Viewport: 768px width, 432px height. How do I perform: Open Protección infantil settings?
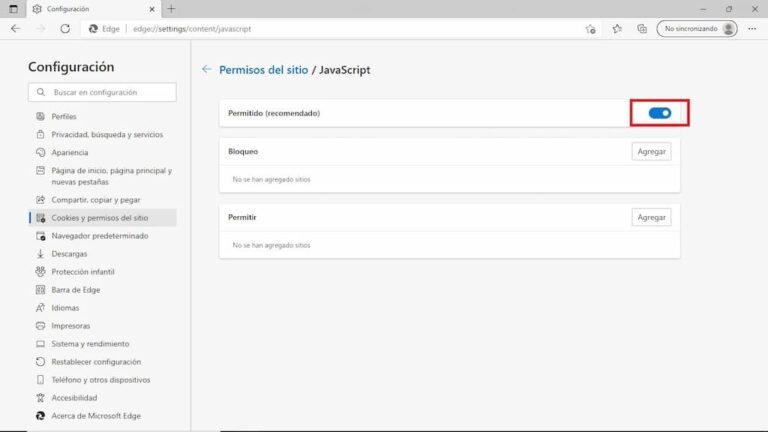[102, 272]
